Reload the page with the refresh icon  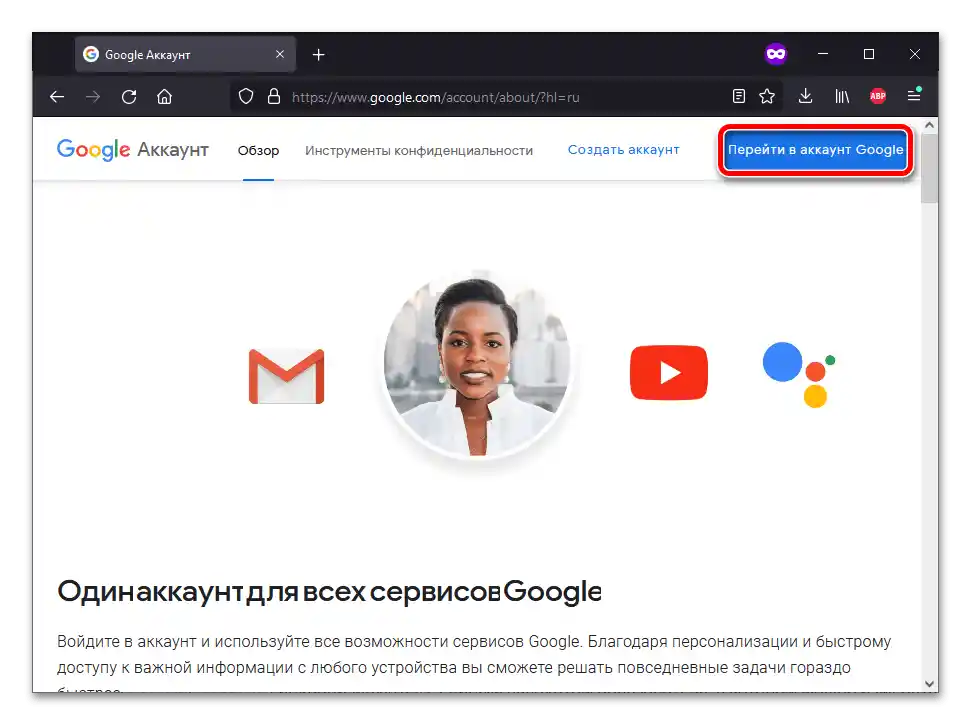tap(129, 97)
